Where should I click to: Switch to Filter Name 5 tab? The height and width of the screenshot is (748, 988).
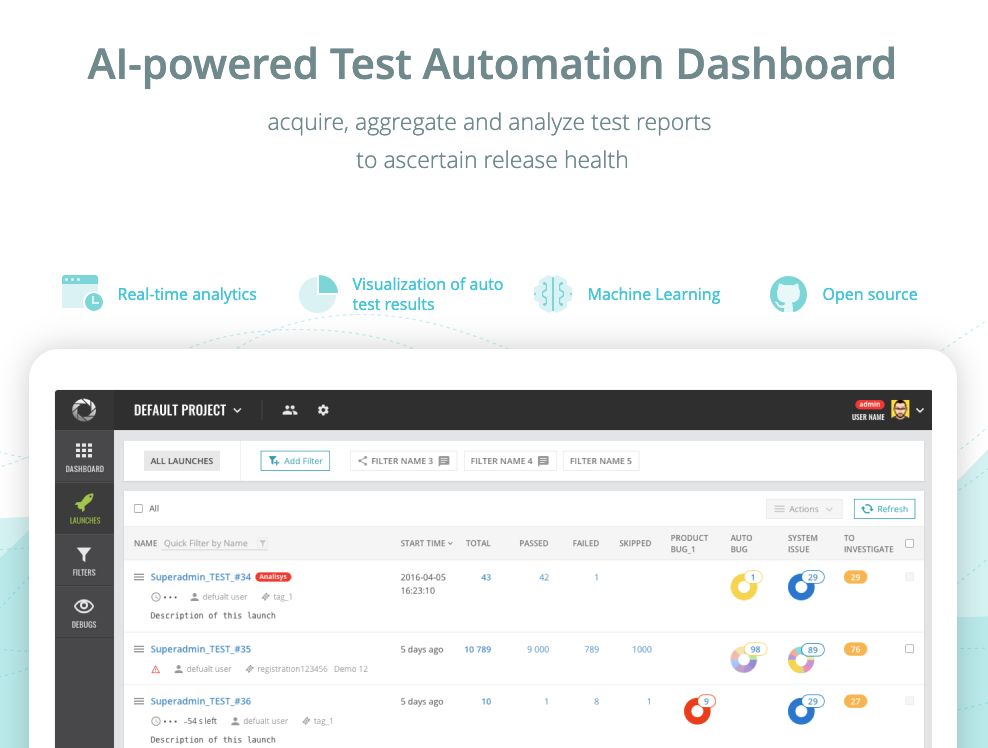click(x=600, y=461)
